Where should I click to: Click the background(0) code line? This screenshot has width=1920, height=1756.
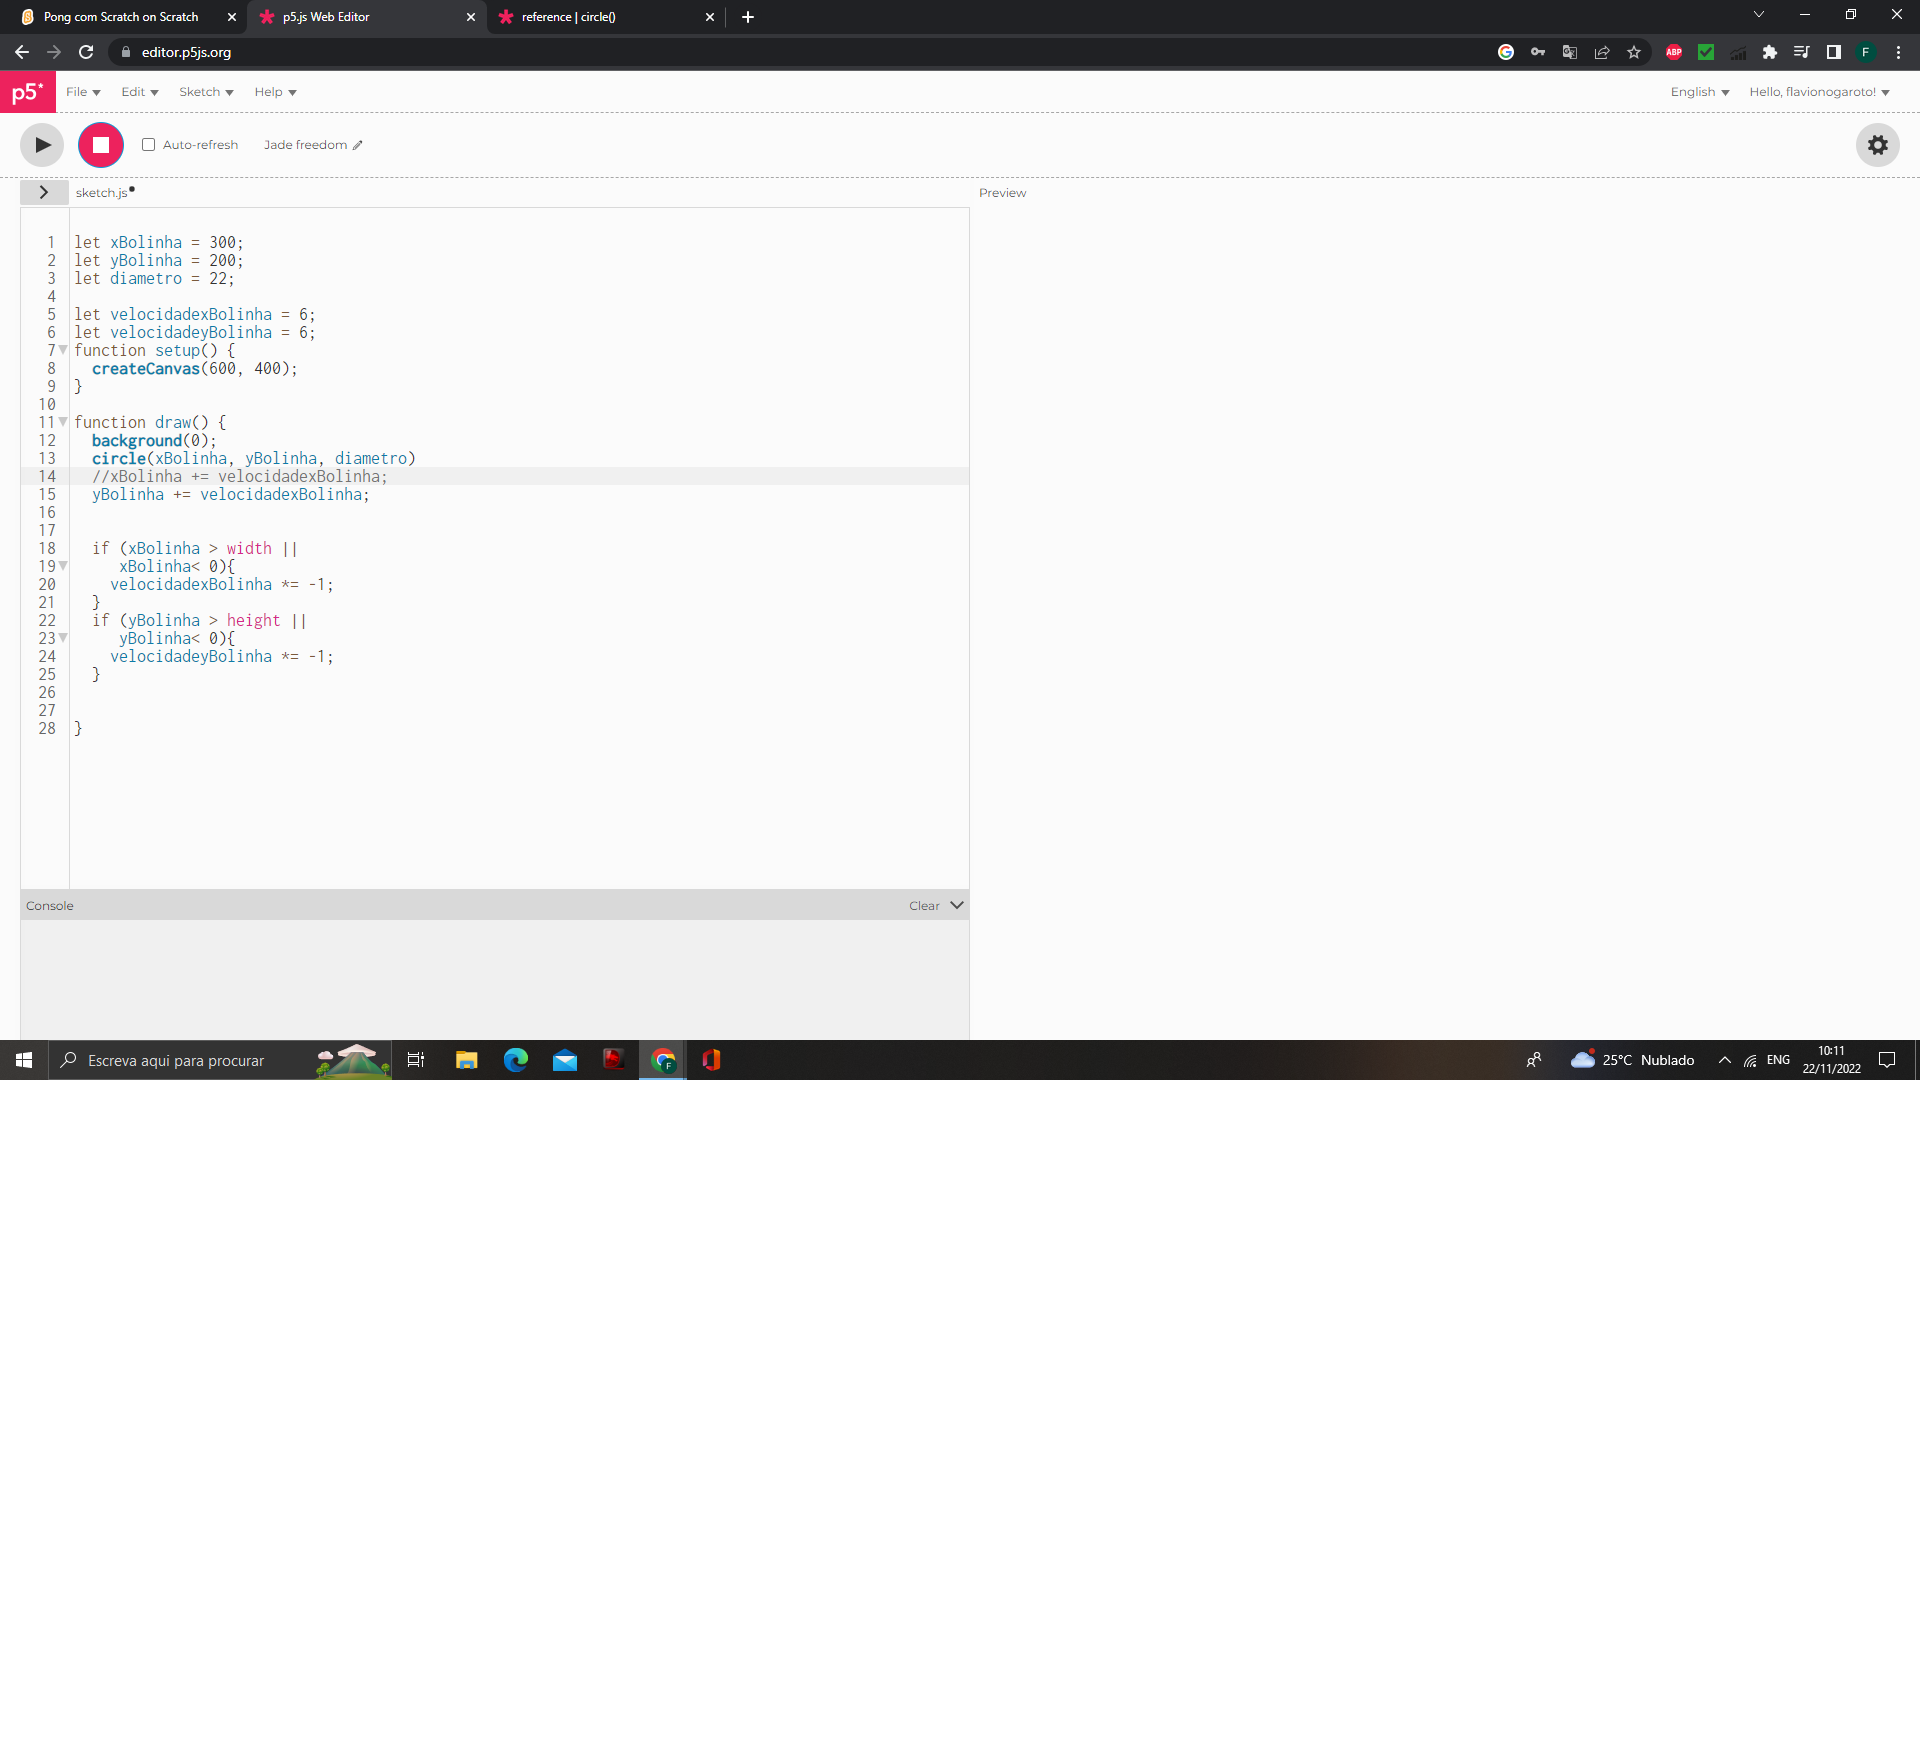click(154, 440)
